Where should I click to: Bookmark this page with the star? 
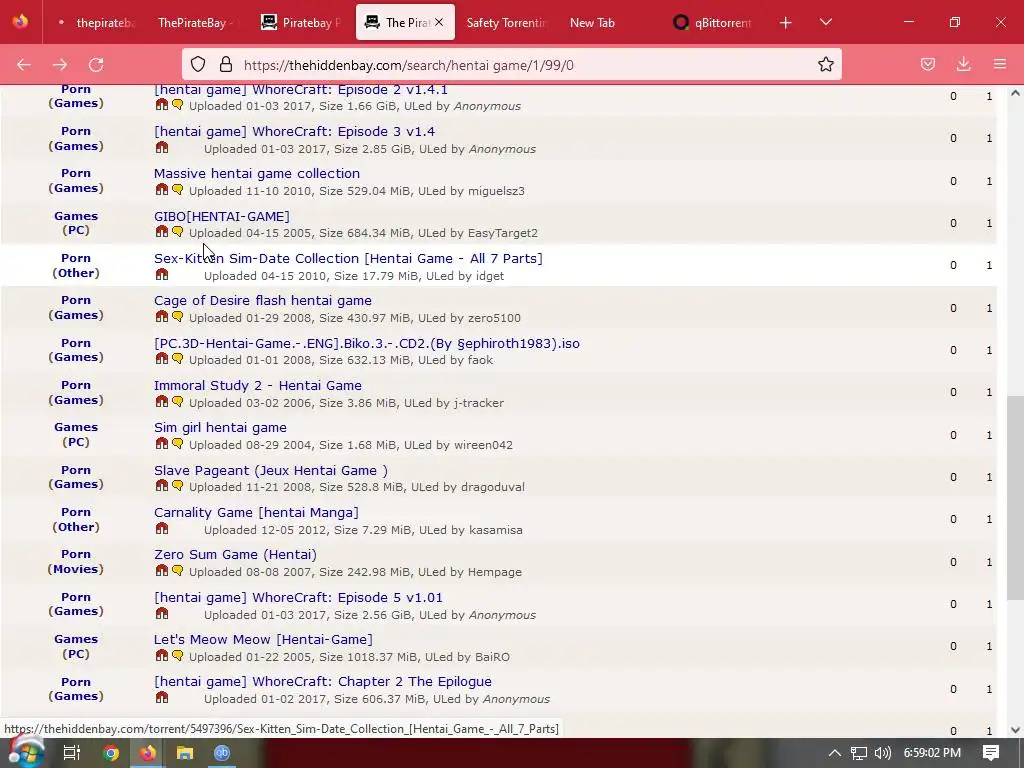coord(825,64)
